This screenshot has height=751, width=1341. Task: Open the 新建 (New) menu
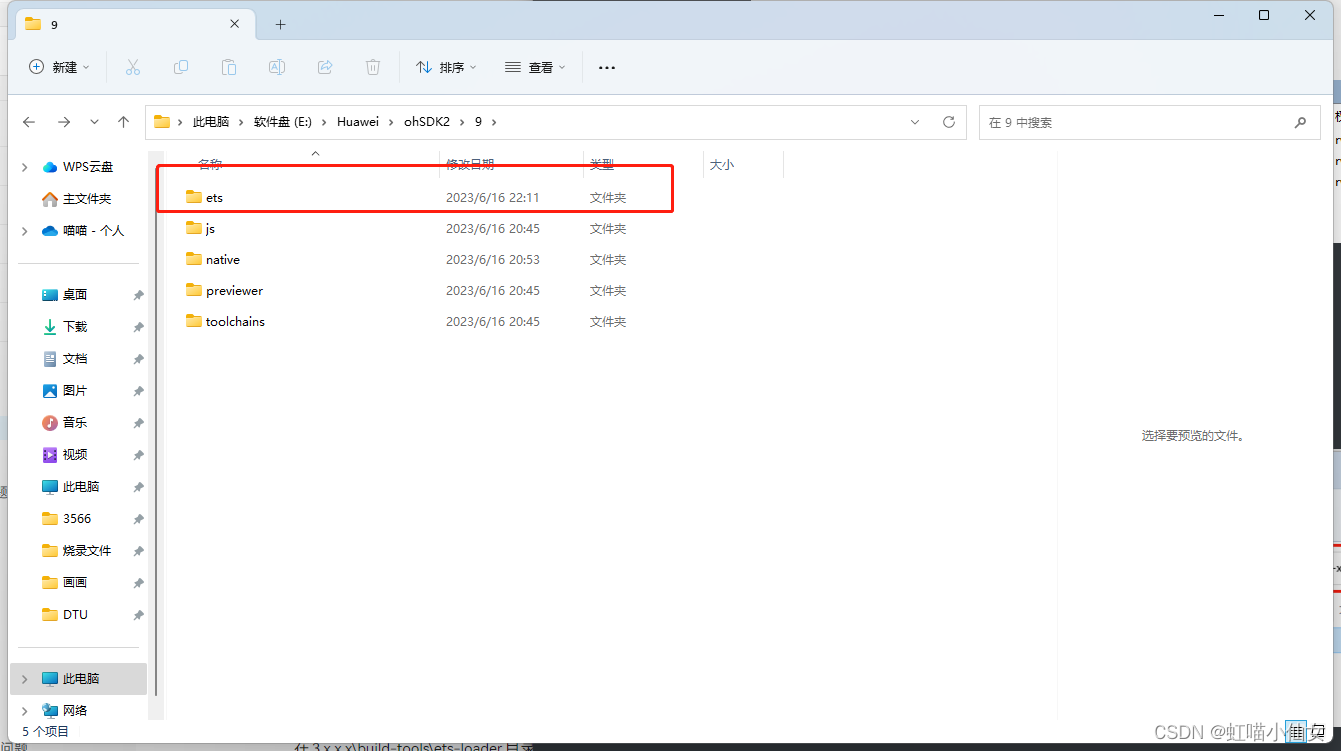59,67
